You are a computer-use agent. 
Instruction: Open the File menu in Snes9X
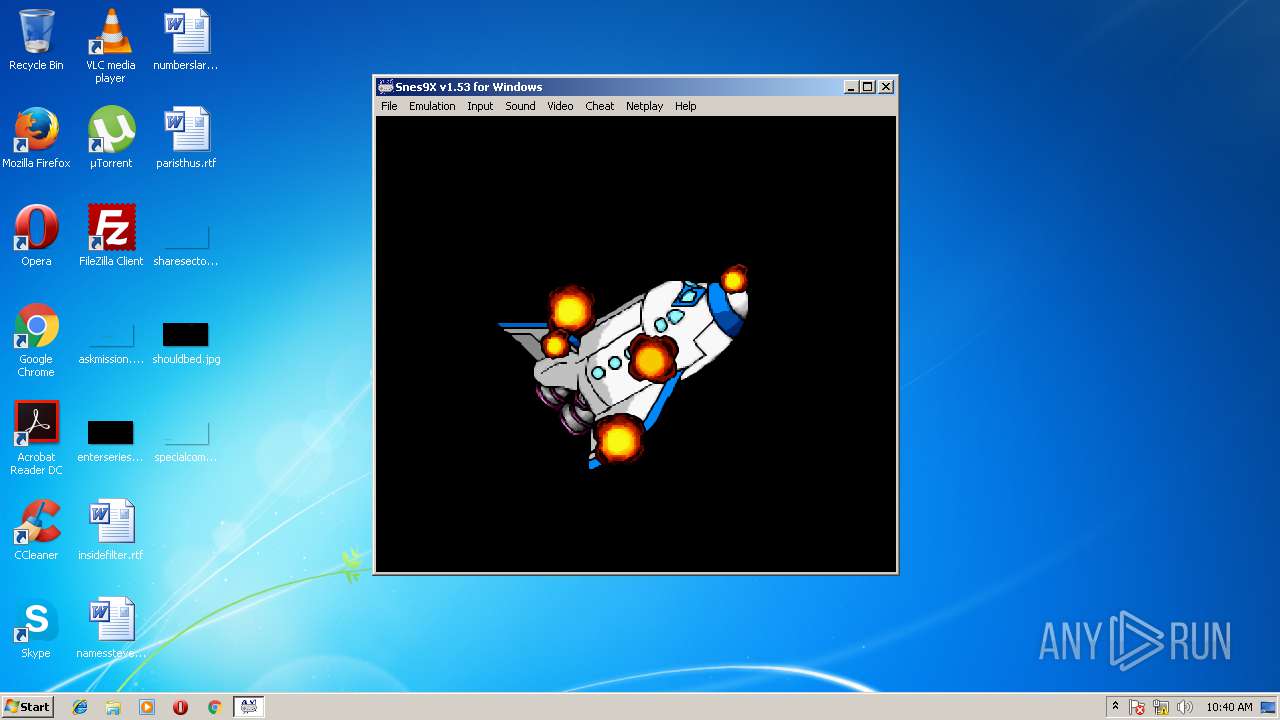point(389,106)
